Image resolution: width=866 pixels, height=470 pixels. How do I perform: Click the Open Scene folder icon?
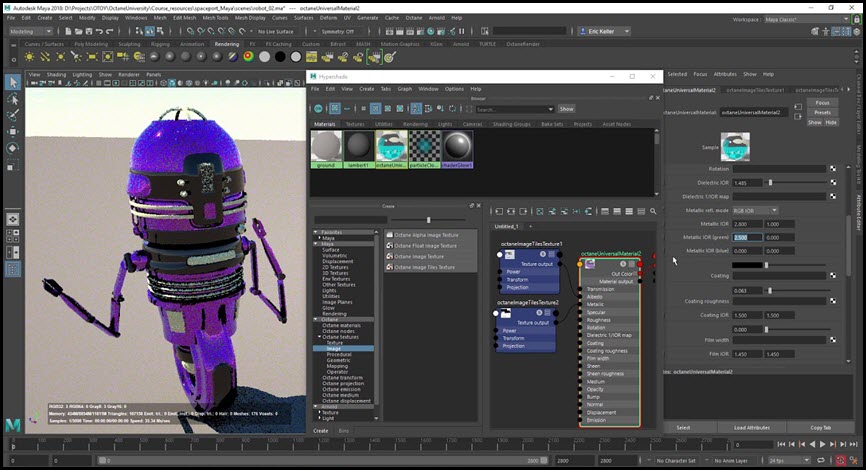[78, 31]
